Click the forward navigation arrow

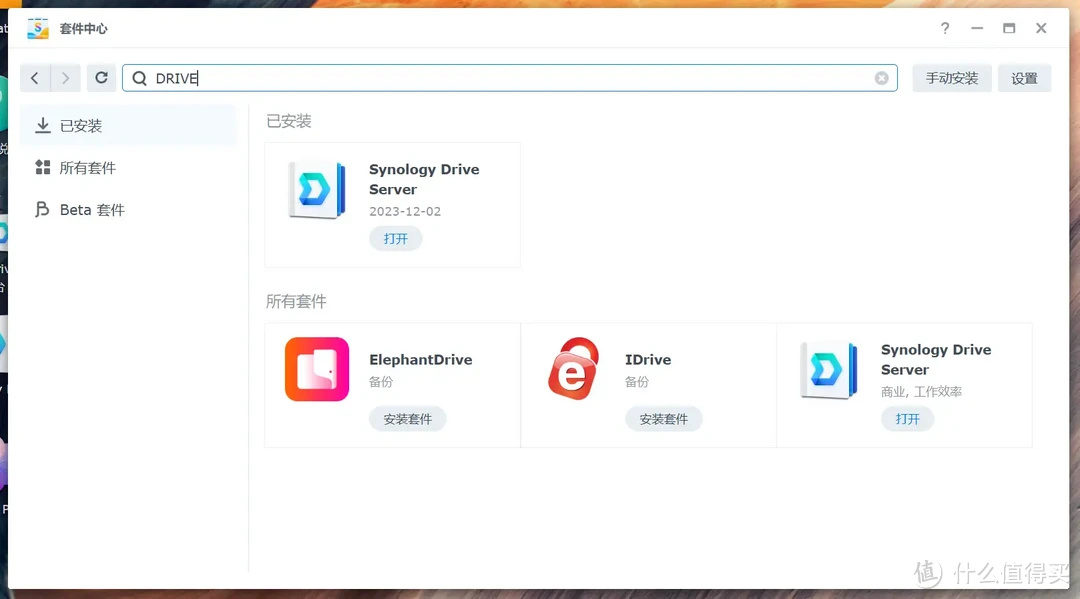point(65,78)
